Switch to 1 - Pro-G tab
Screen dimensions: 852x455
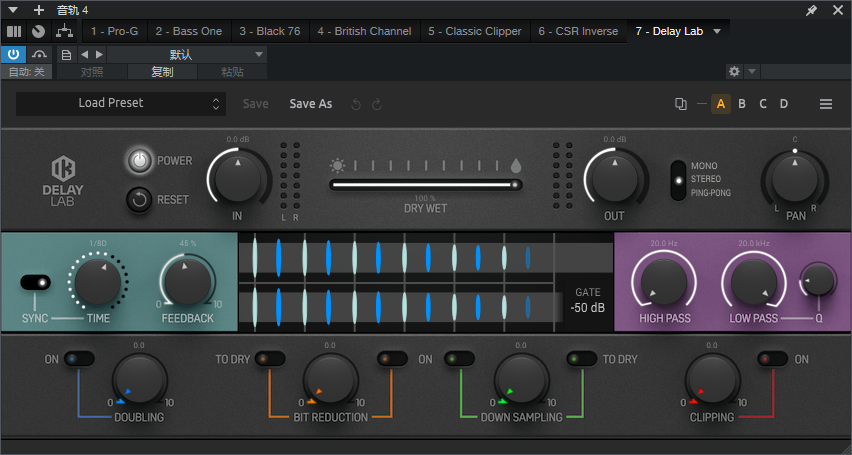point(114,32)
